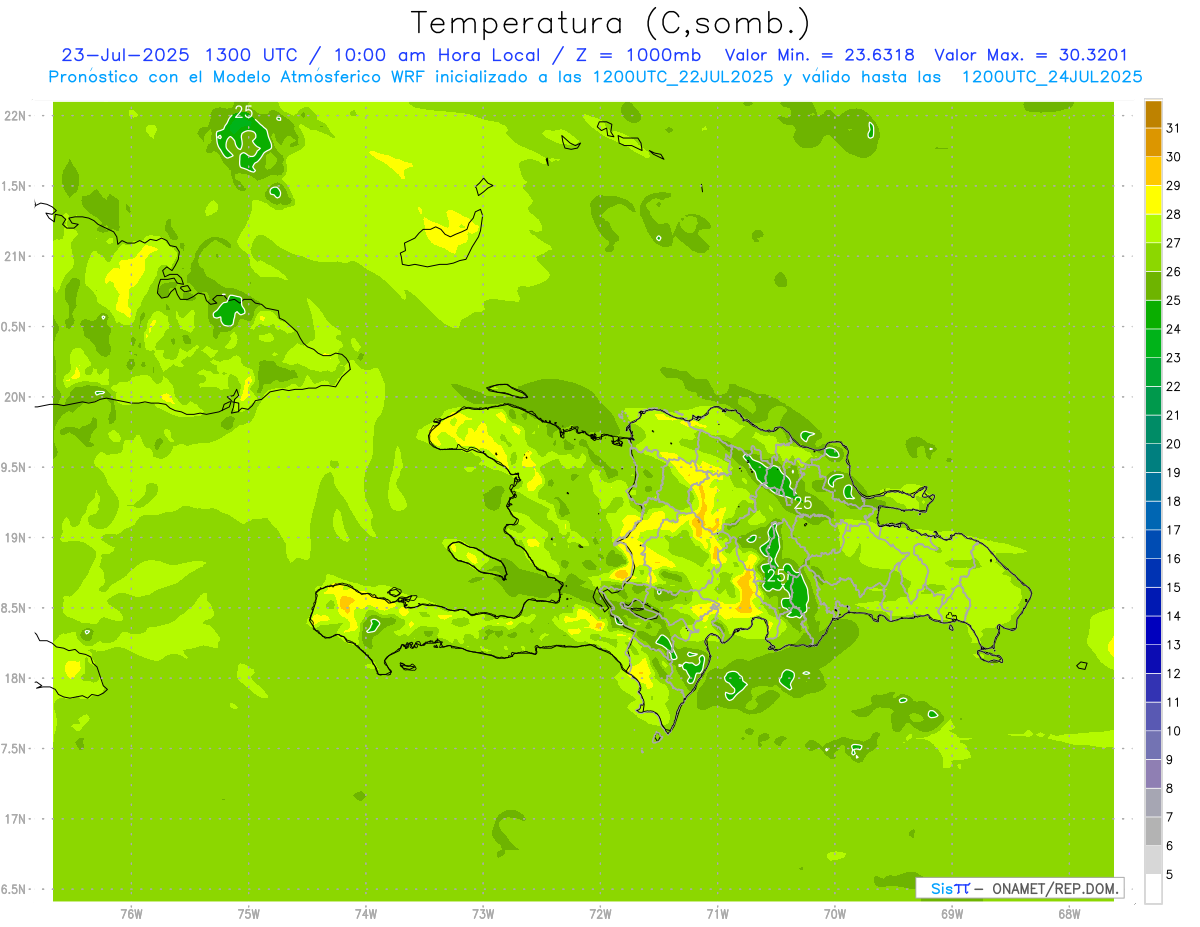Screen dimensions: 1200x927
Task: Click the 8.5N latitude label
Action: pyautogui.click(x=14, y=608)
